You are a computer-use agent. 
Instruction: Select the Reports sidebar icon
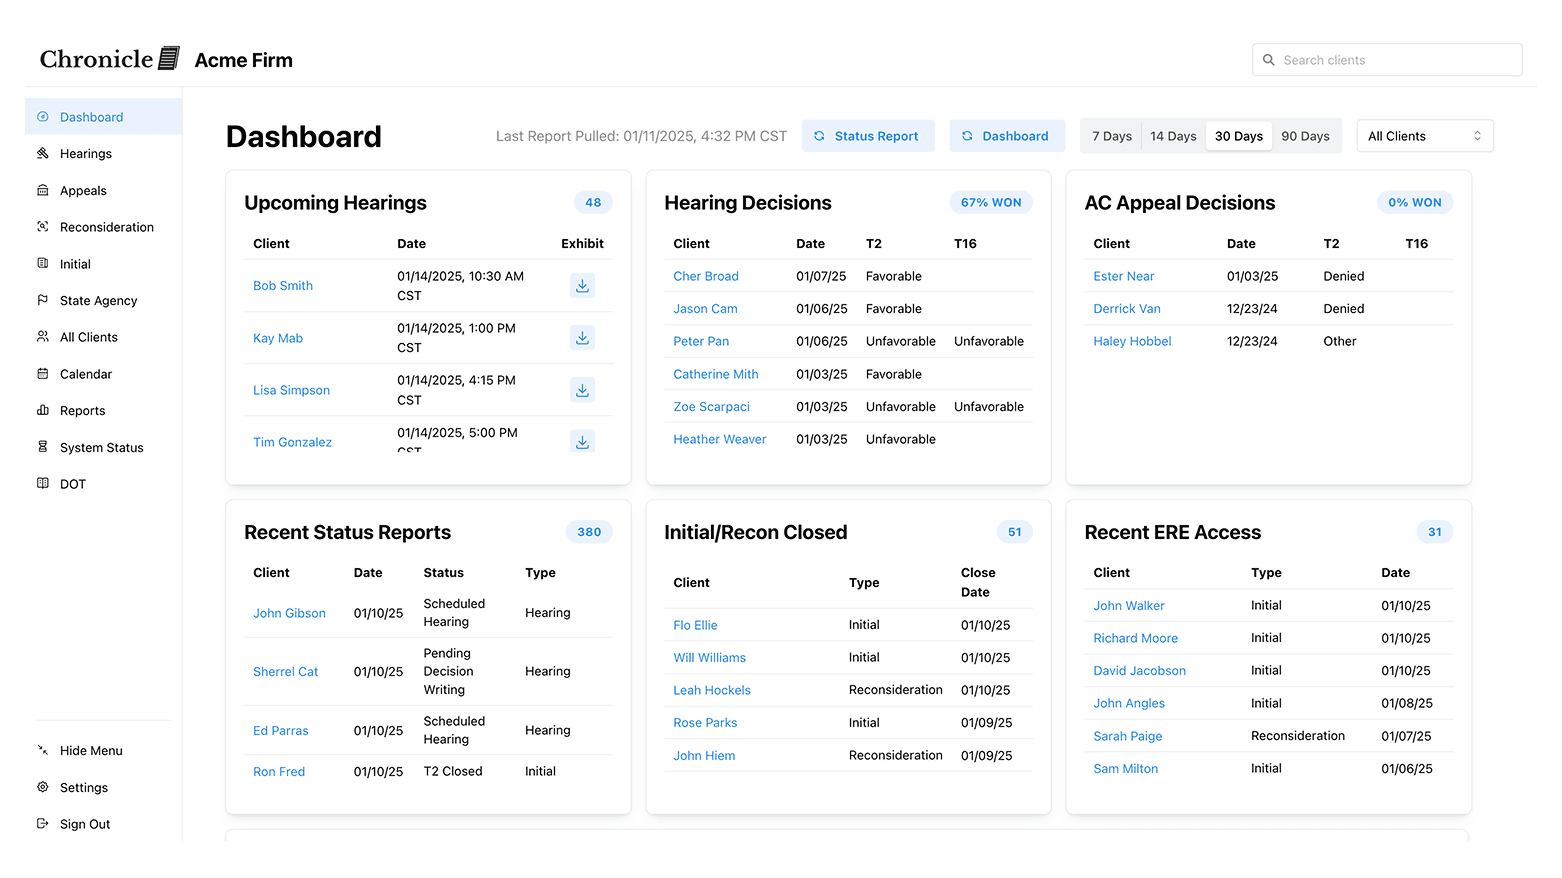point(42,410)
